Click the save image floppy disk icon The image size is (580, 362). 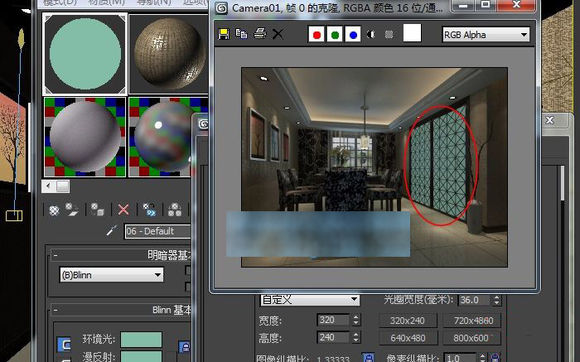(223, 34)
